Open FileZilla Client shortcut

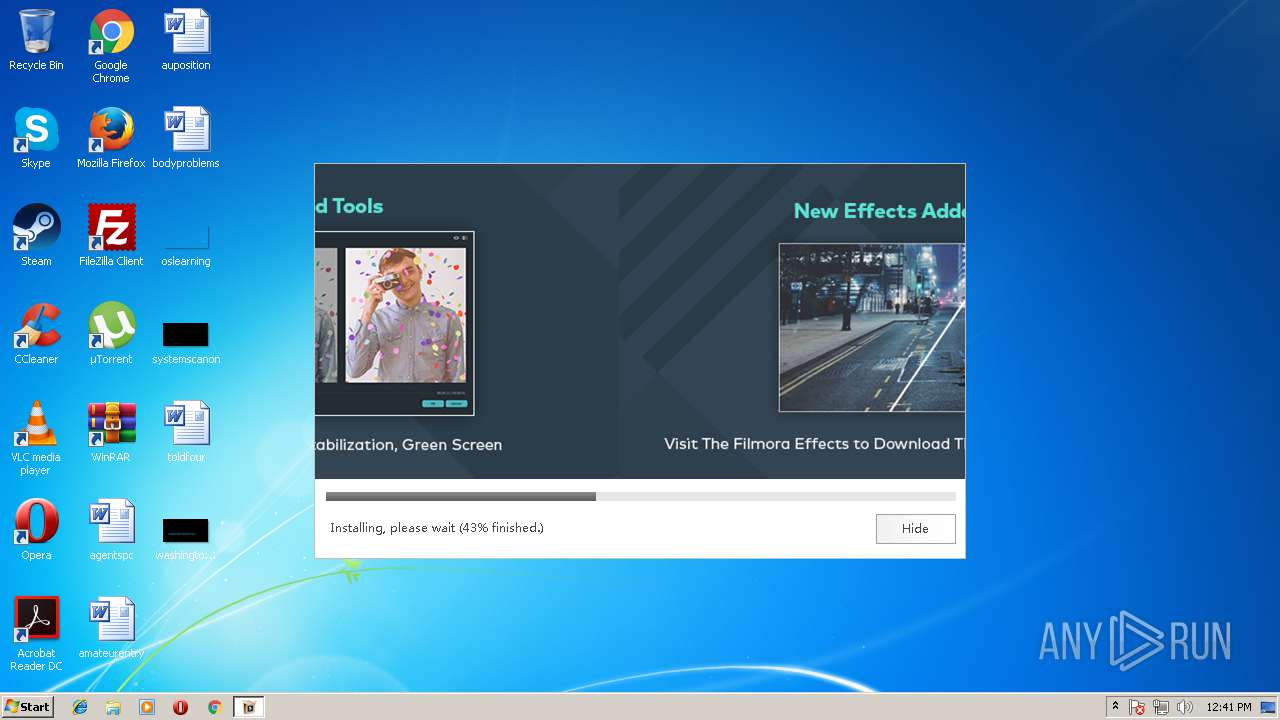pyautogui.click(x=111, y=236)
